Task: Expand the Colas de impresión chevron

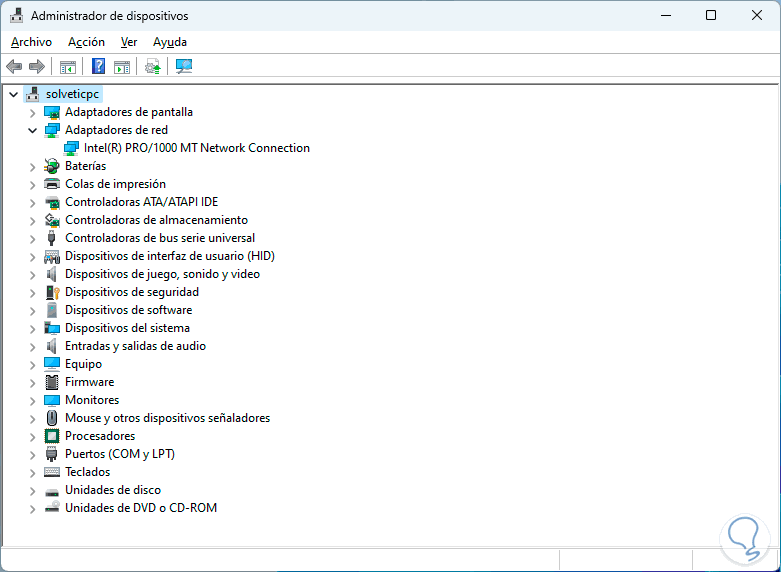Action: (x=33, y=185)
